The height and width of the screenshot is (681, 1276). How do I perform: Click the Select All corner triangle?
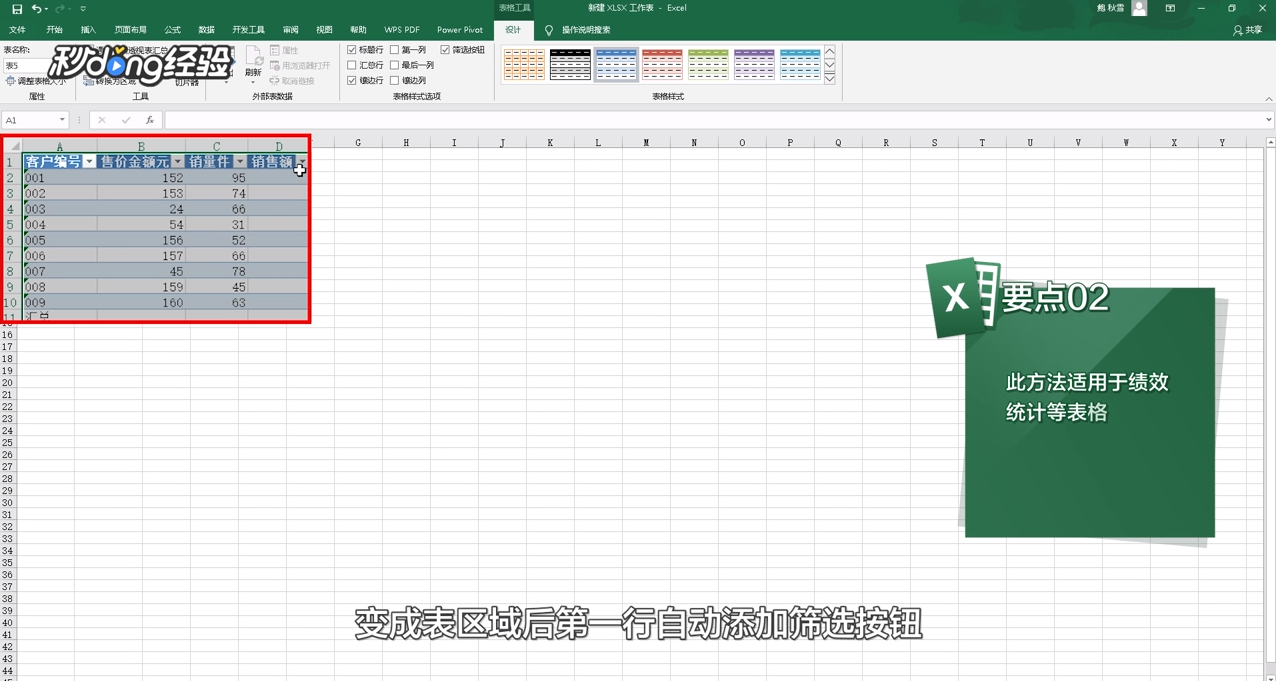(x=14, y=146)
